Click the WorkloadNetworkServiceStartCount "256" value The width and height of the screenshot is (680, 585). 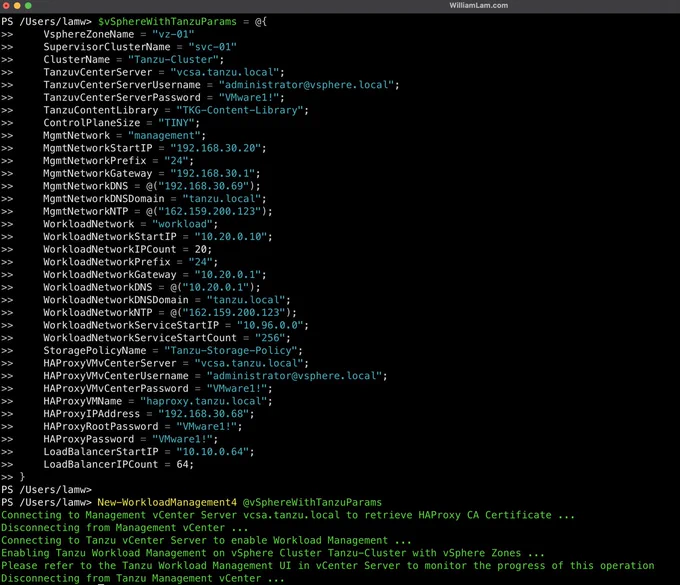tap(270, 338)
